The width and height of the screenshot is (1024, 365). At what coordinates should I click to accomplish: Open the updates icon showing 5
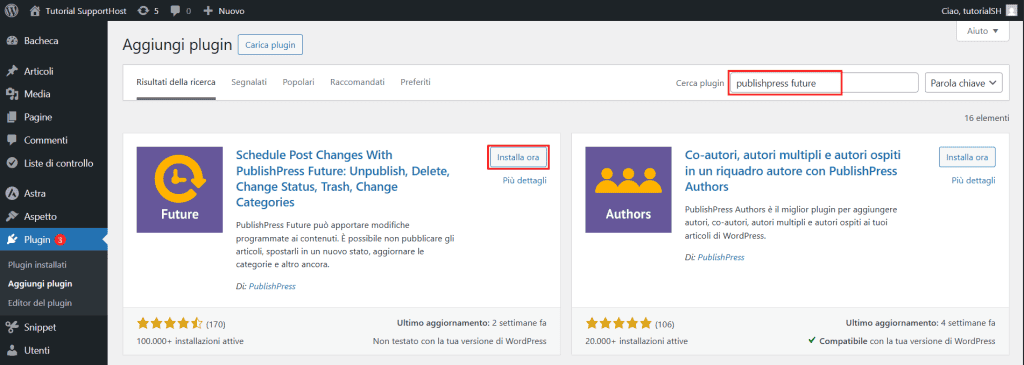143,10
